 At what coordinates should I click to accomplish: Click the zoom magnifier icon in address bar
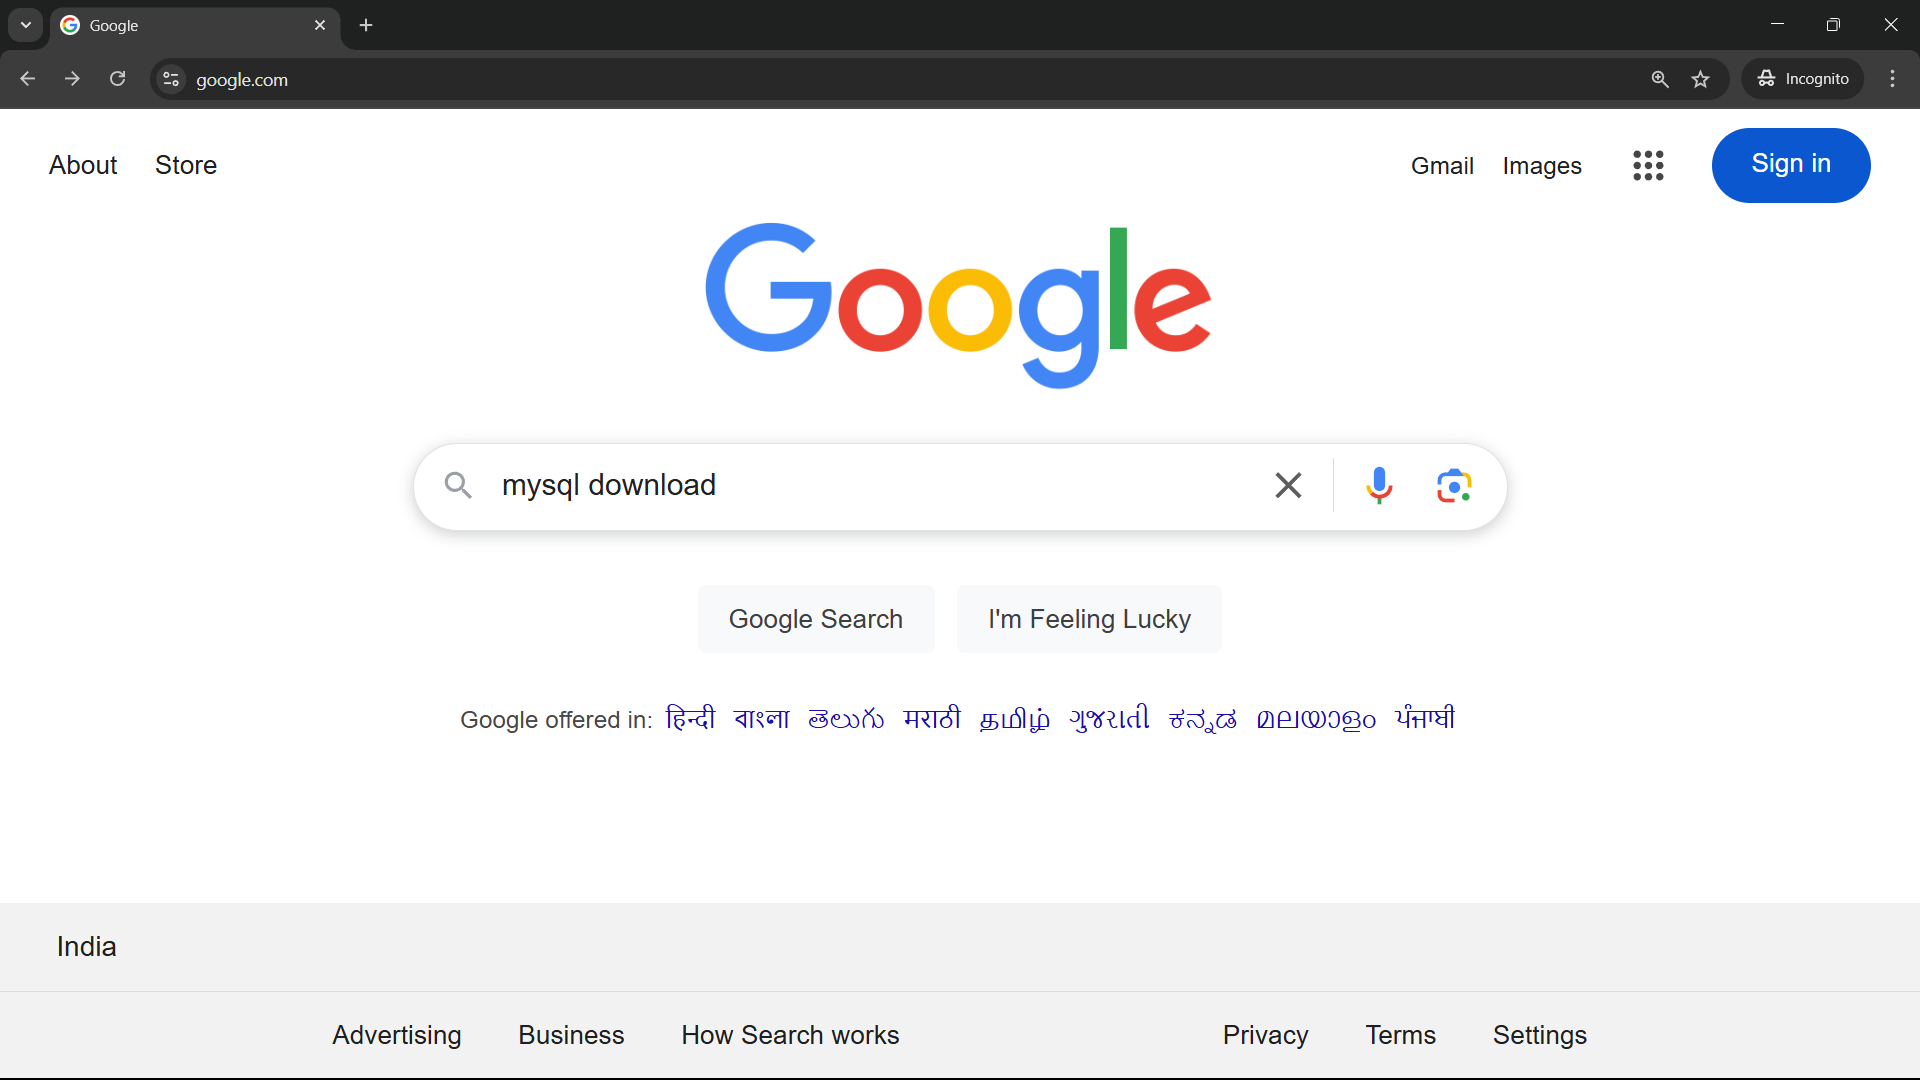tap(1660, 79)
